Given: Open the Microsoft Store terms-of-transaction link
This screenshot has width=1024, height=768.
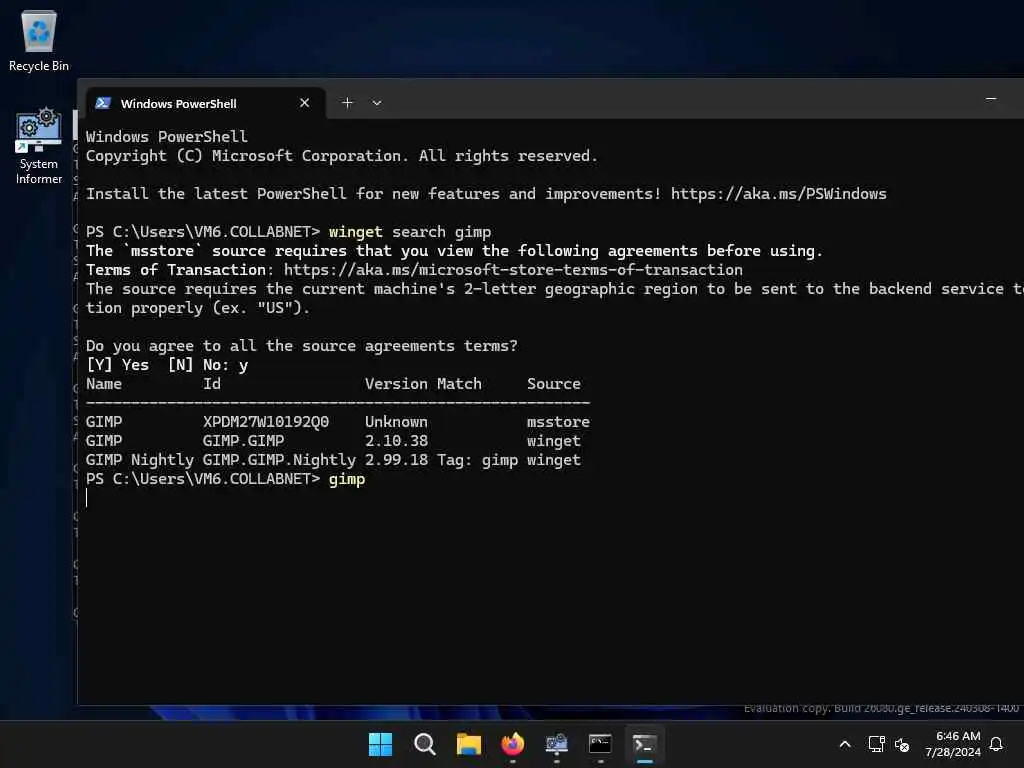Looking at the screenshot, I should tap(513, 270).
